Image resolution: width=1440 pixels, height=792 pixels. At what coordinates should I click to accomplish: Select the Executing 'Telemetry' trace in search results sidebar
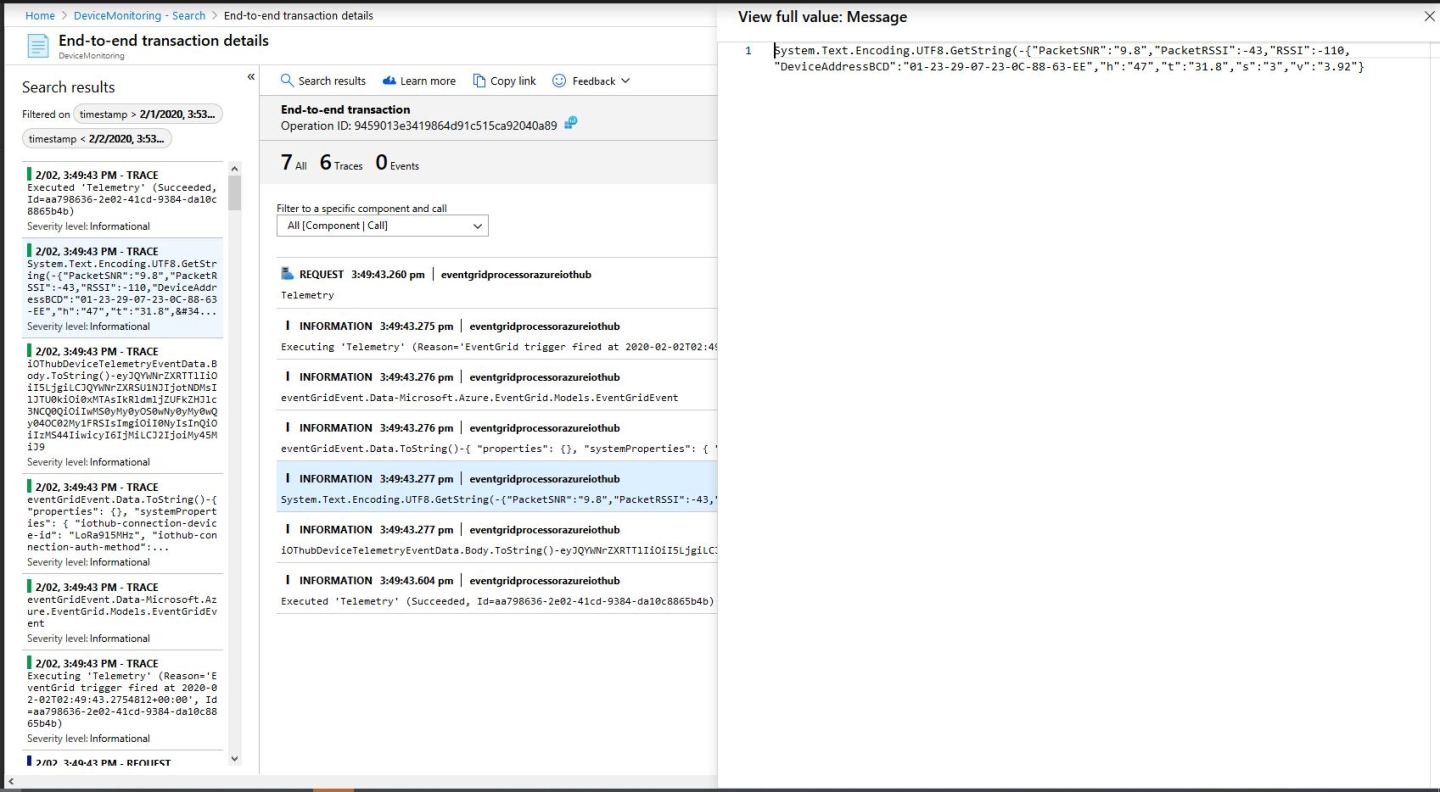[x=123, y=700]
